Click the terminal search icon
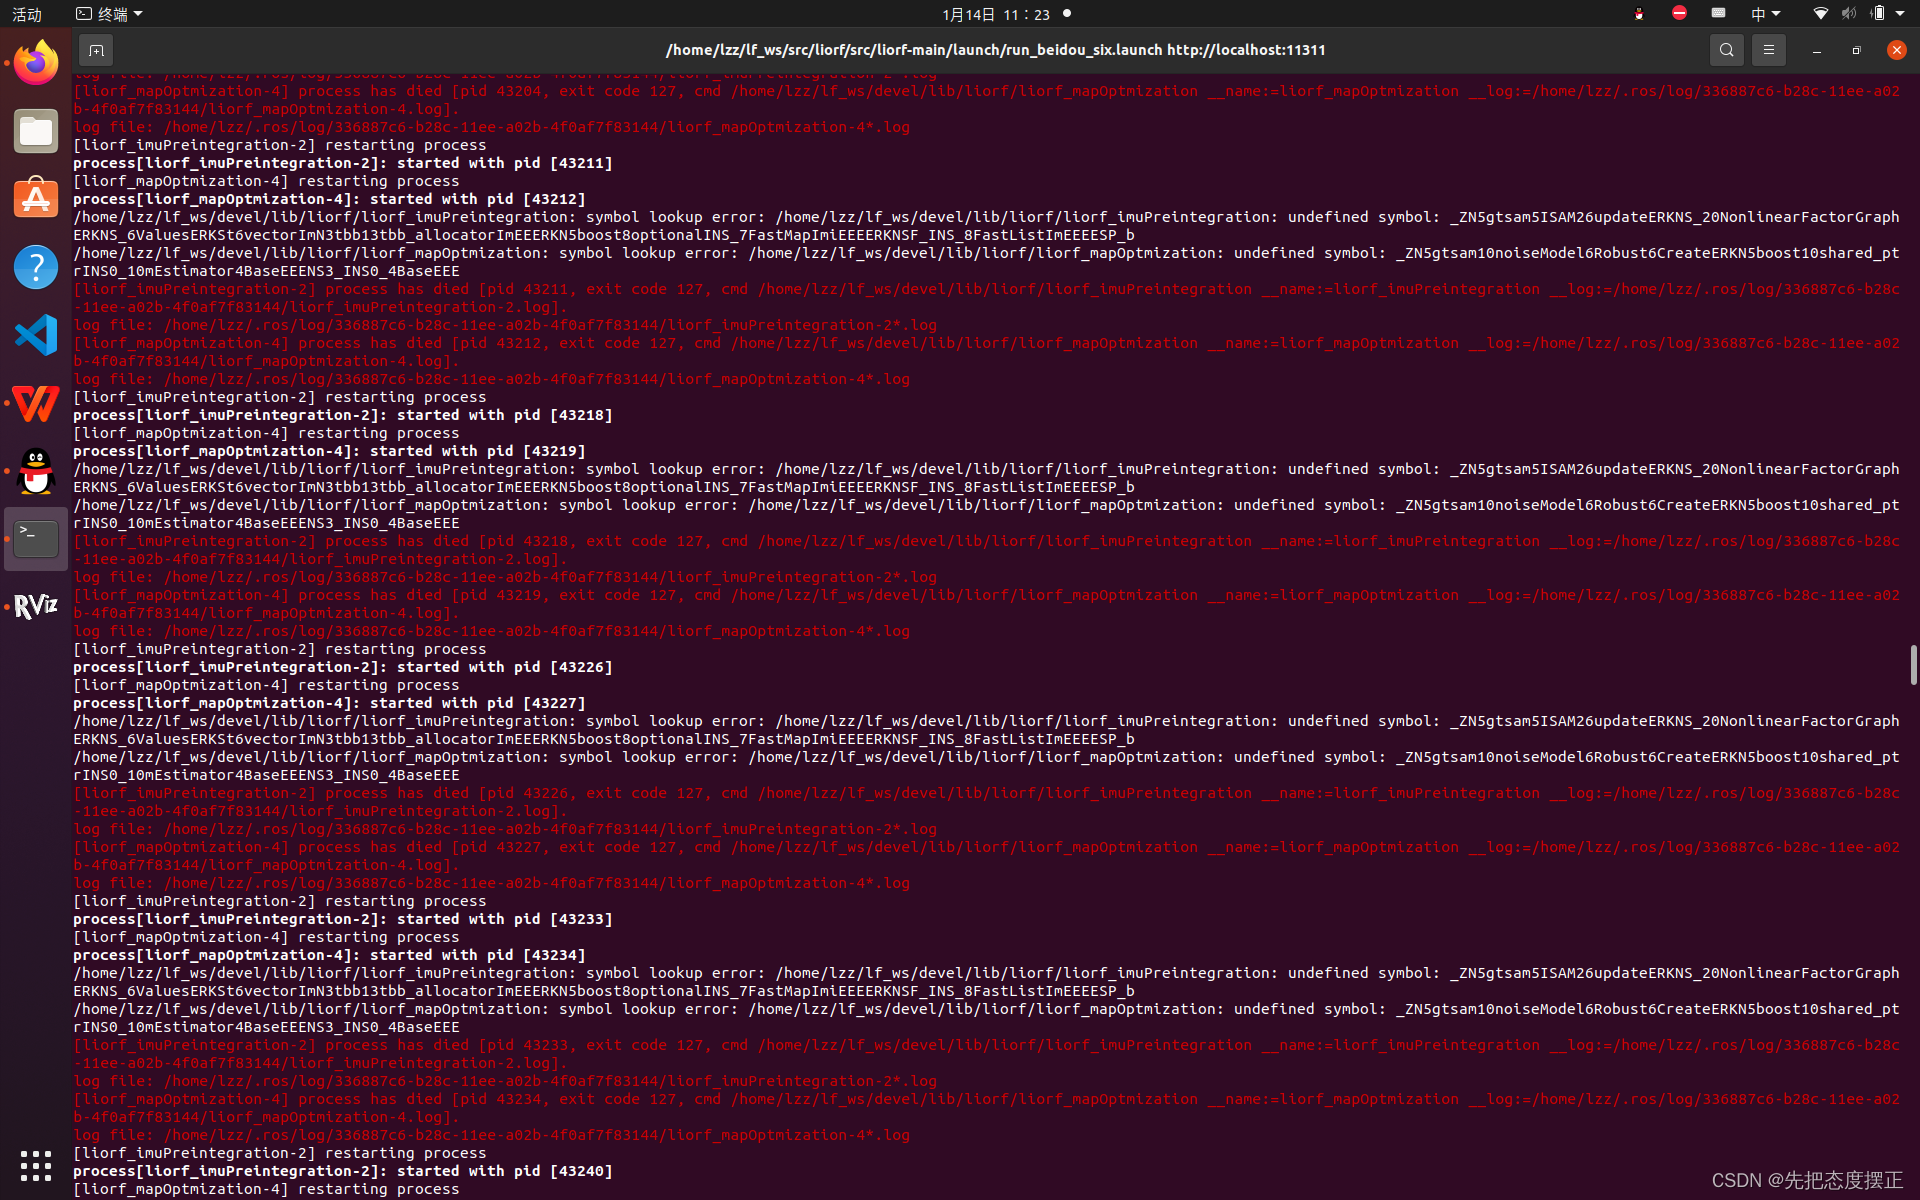Image resolution: width=1920 pixels, height=1200 pixels. pos(1726,50)
